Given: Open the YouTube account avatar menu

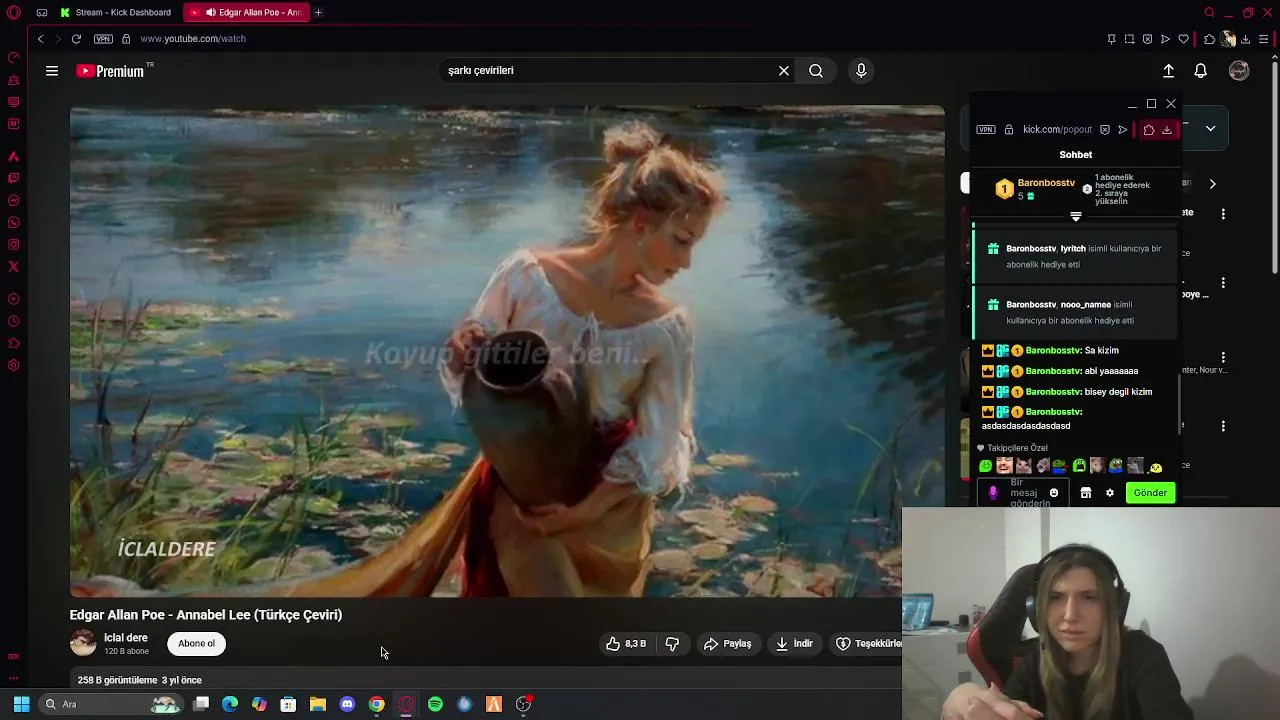Looking at the screenshot, I should (x=1239, y=71).
